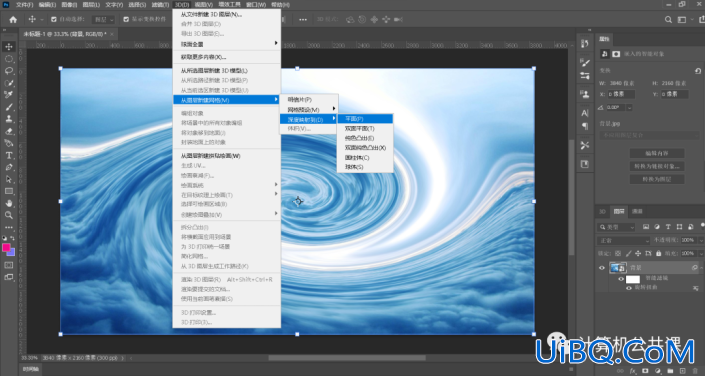Open the opacity 100% dropdown arrow
The width and height of the screenshot is (705, 376).
click(701, 241)
